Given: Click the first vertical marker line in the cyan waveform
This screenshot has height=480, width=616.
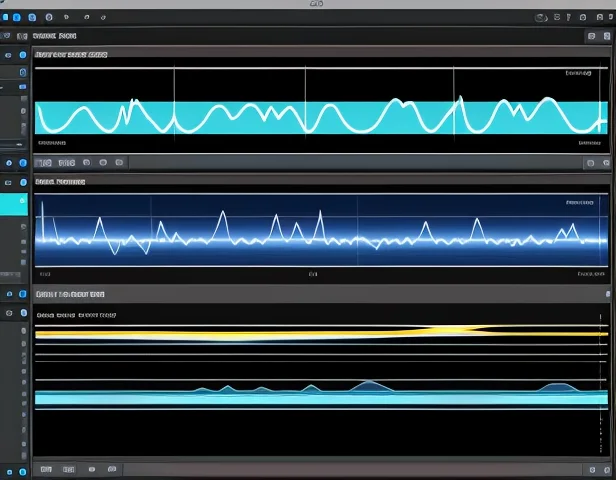Looking at the screenshot, I should [x=174, y=104].
